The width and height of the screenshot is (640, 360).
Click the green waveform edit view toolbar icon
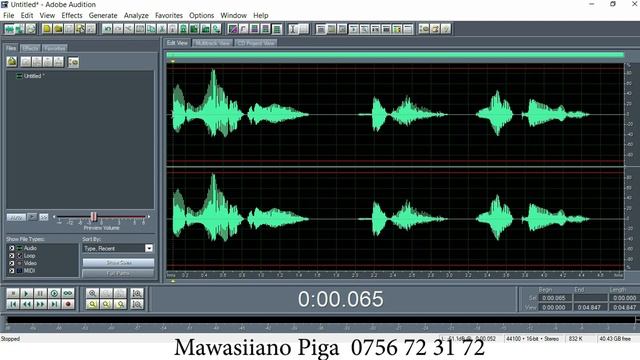tap(9, 29)
